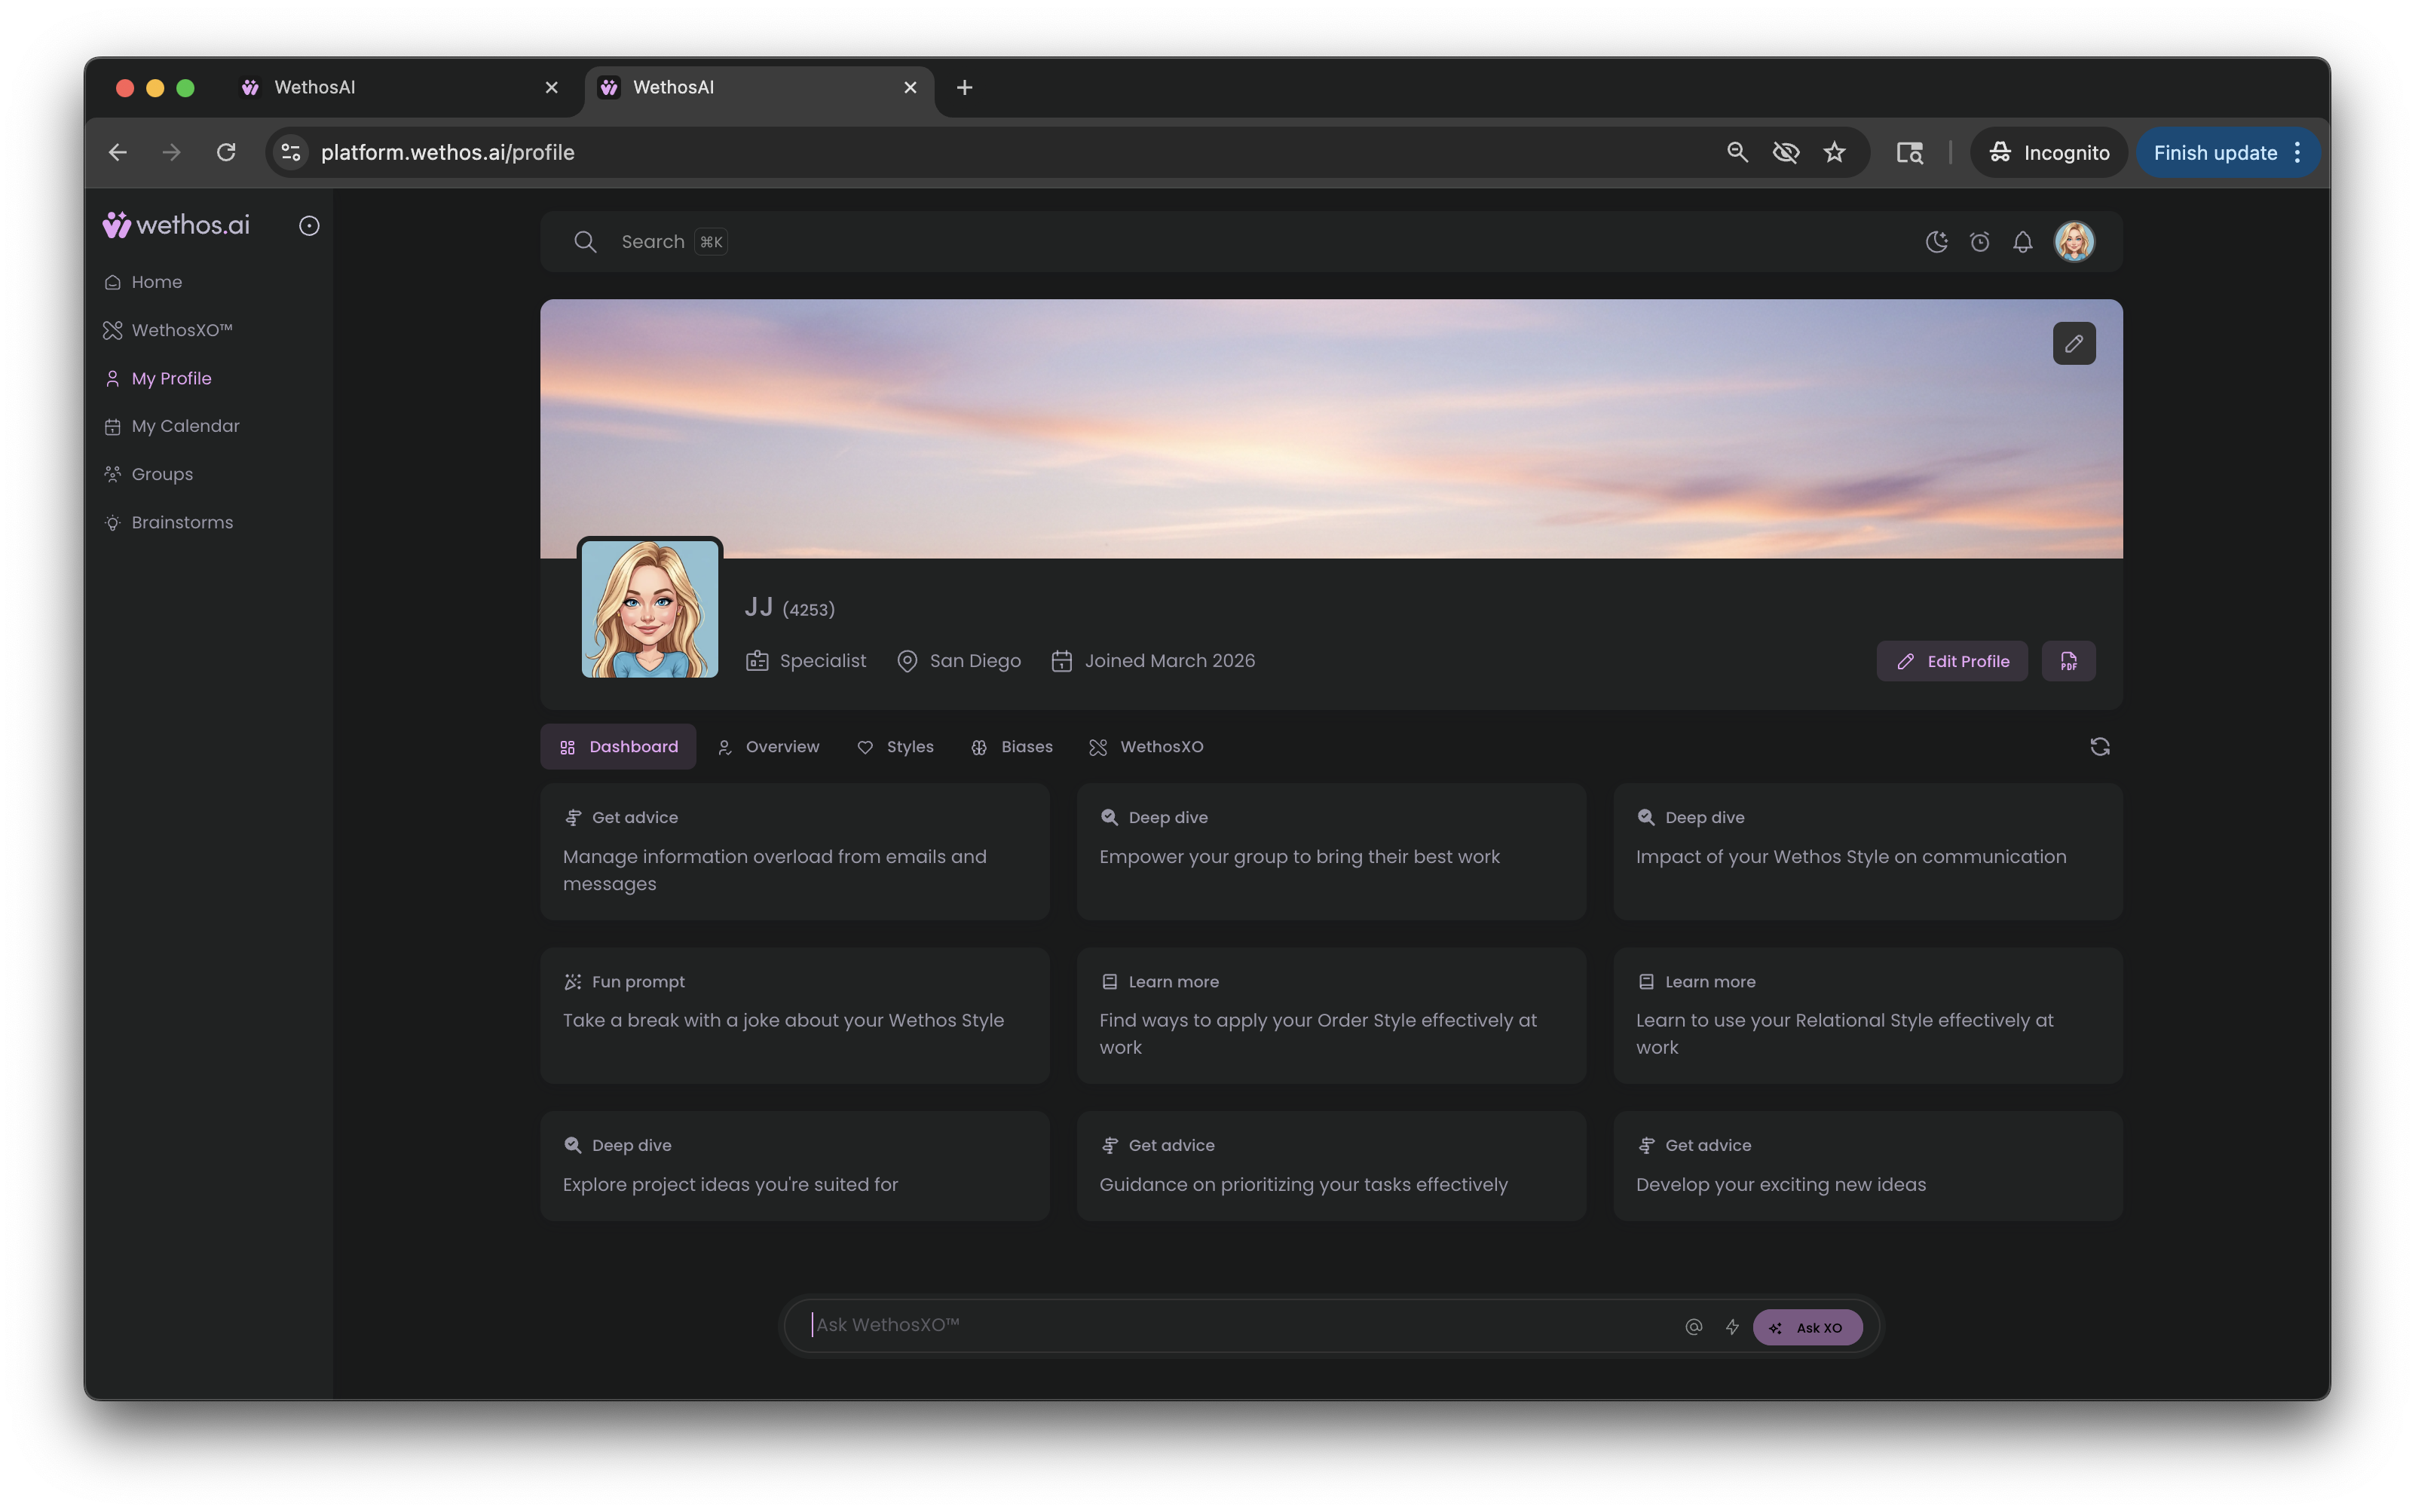
Task: Switch to the Styles tab
Action: pos(896,747)
